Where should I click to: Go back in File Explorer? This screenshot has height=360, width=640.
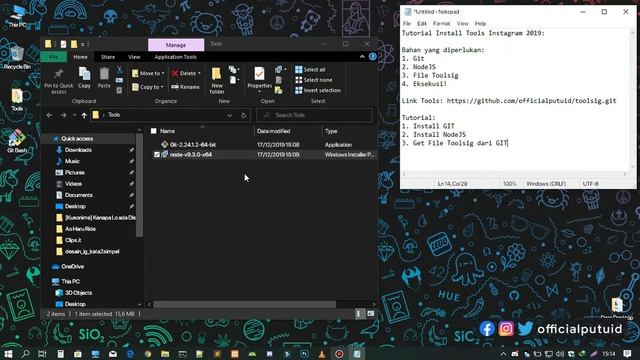[49, 116]
